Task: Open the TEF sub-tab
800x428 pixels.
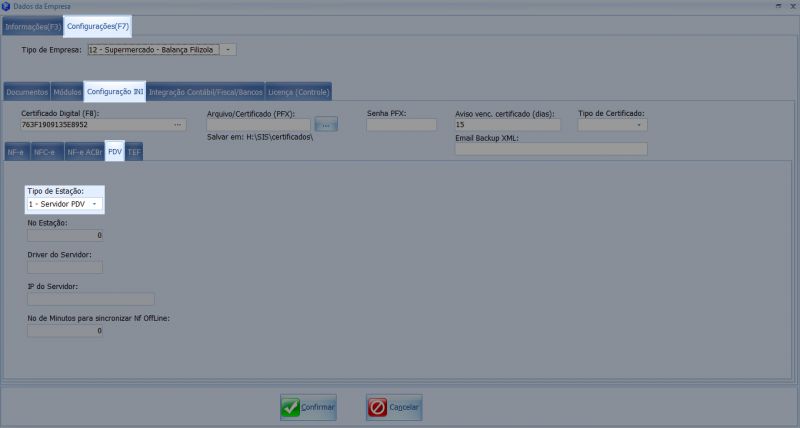Action: [x=134, y=152]
